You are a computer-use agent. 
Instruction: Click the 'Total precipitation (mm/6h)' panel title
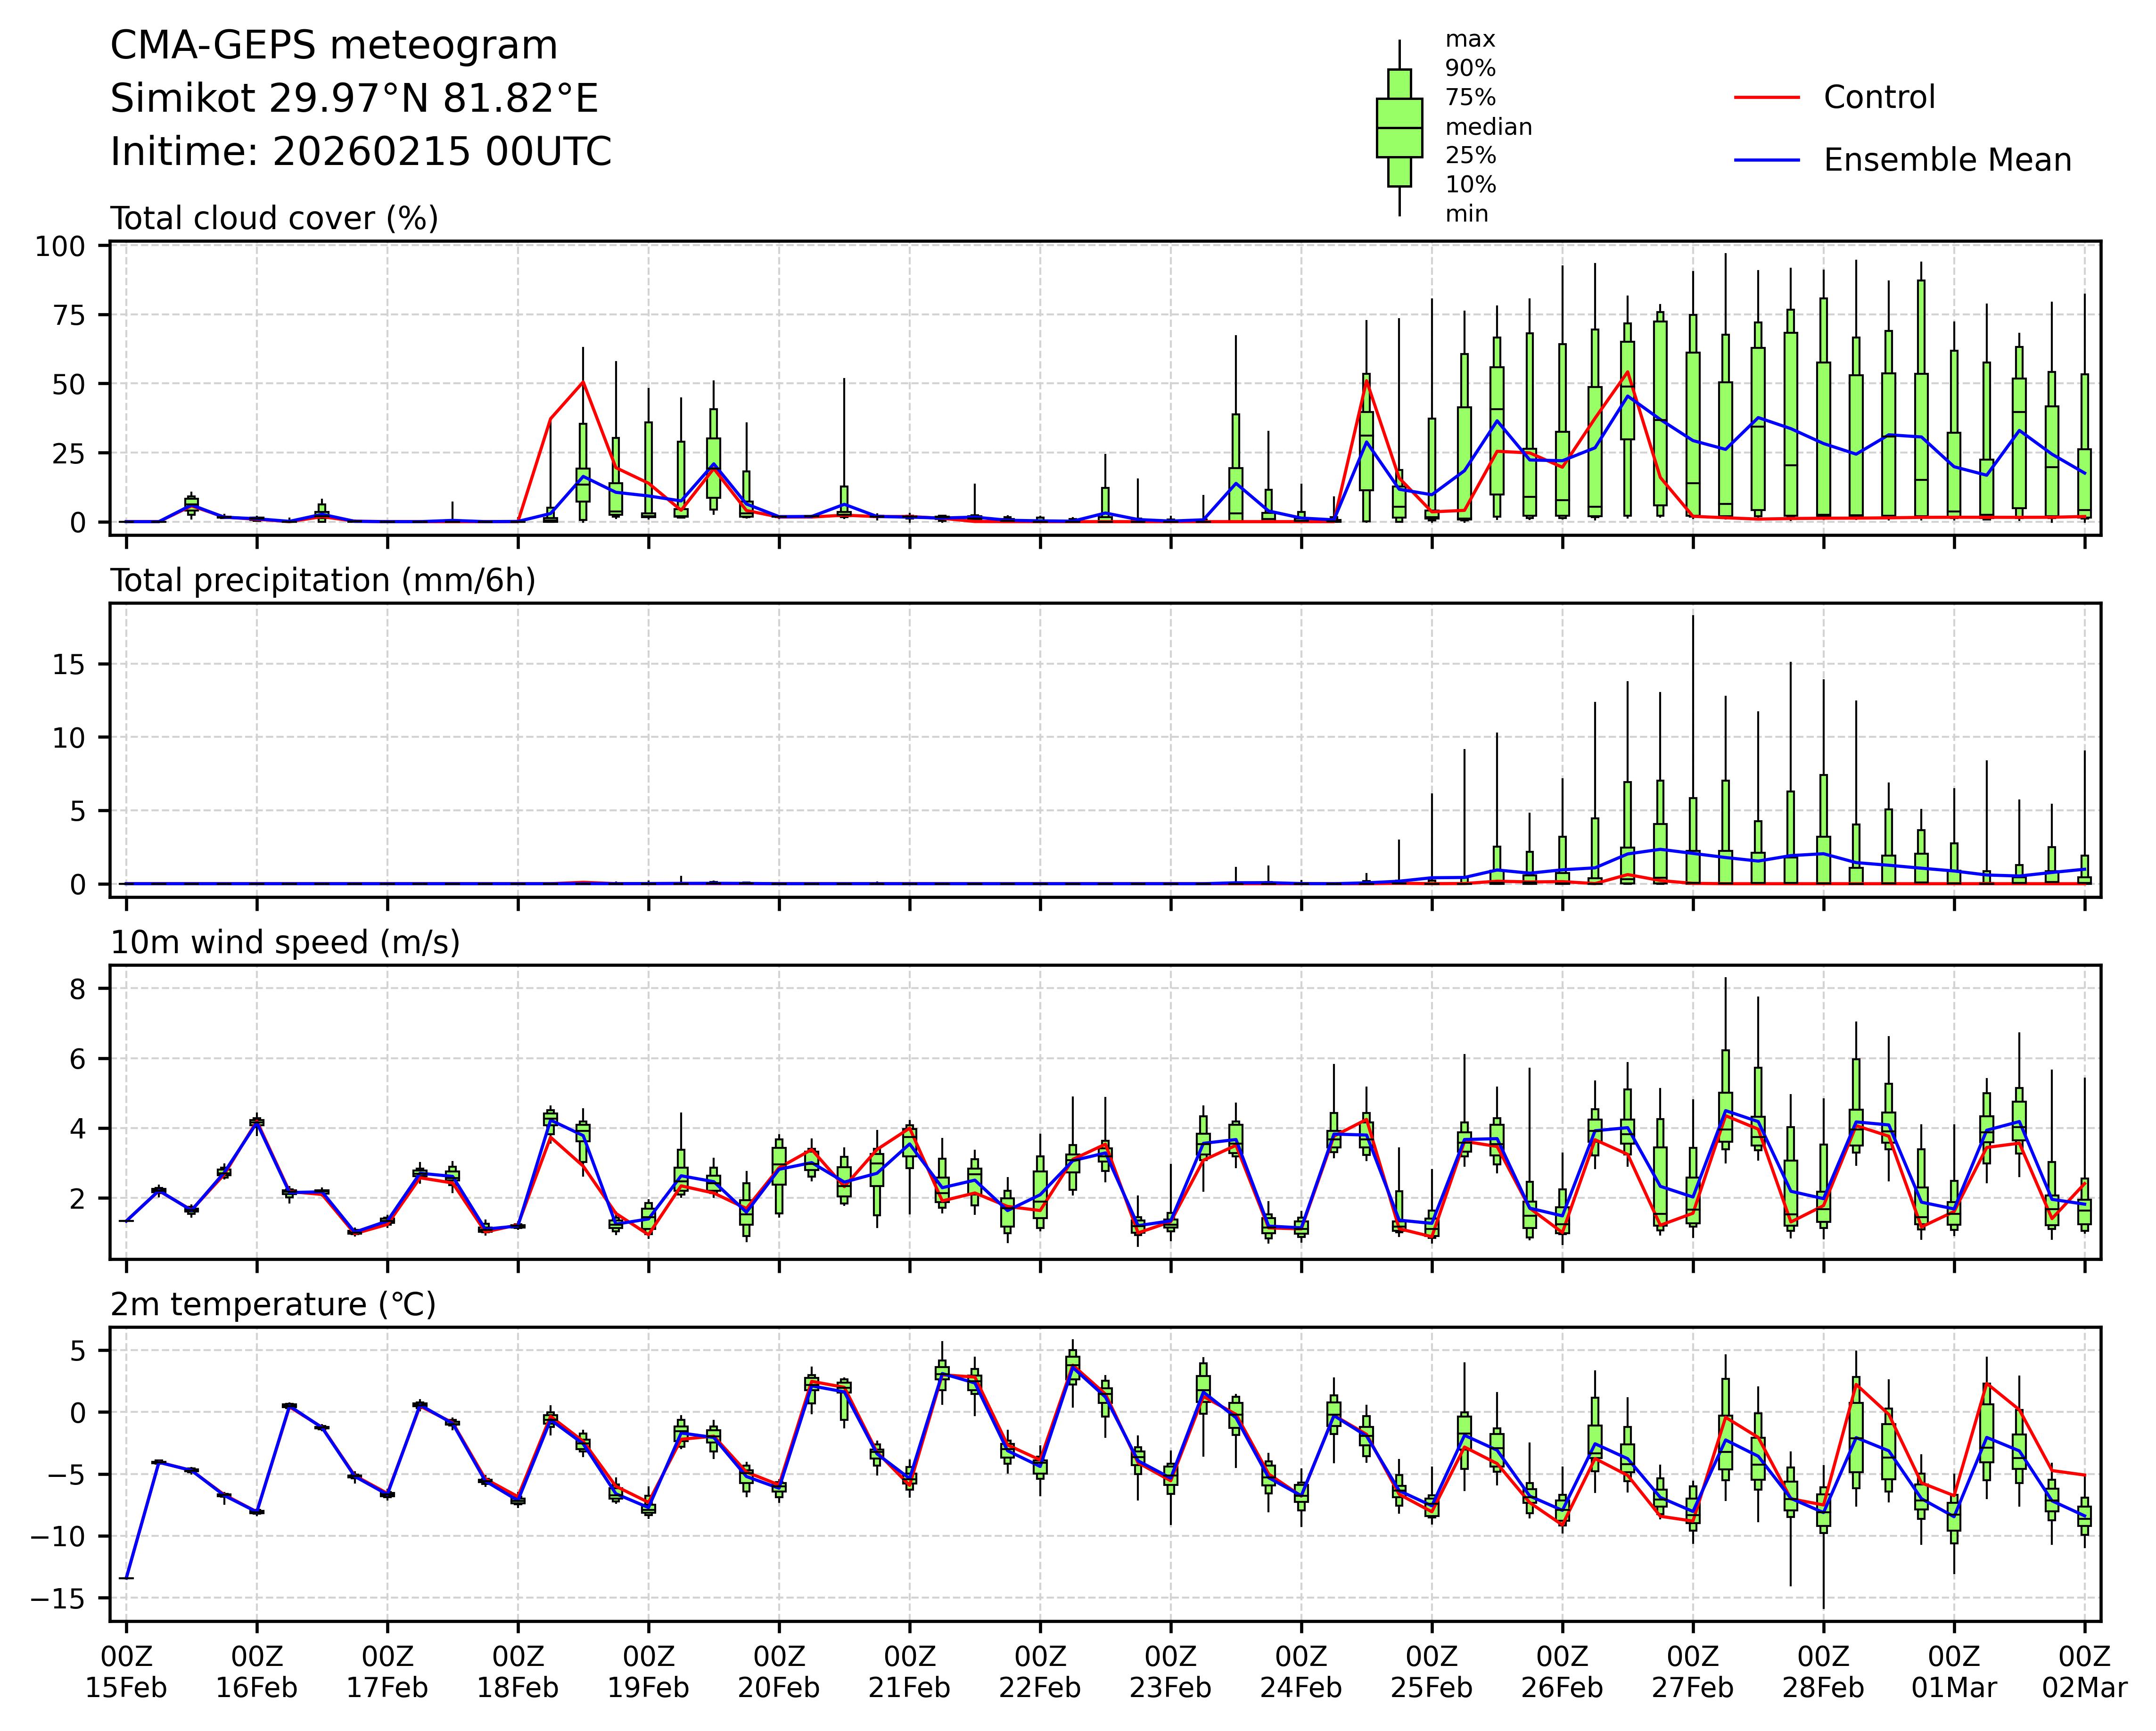(322, 581)
